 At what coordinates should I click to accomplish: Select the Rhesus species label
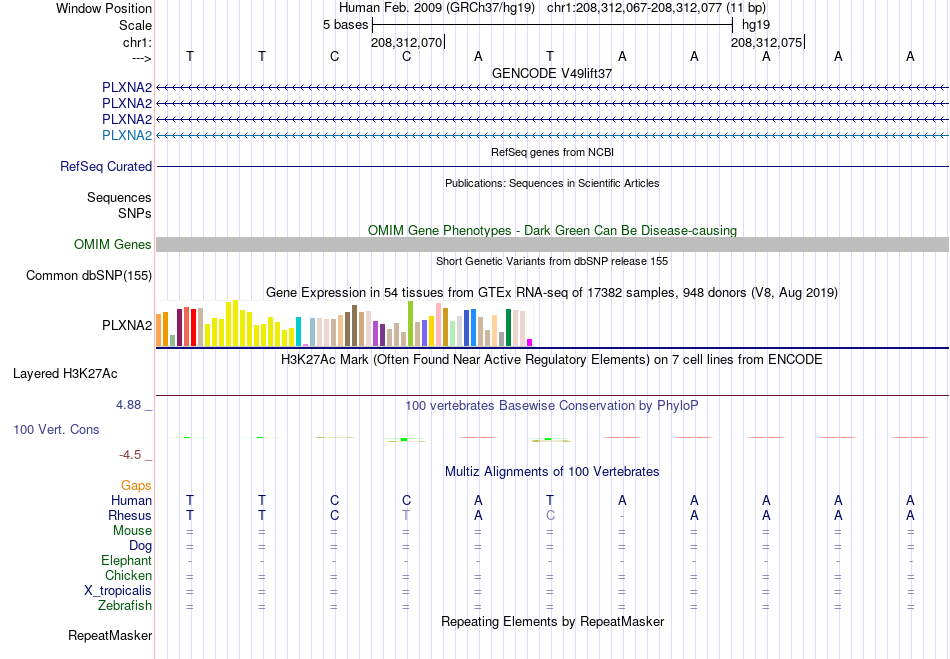(x=130, y=515)
